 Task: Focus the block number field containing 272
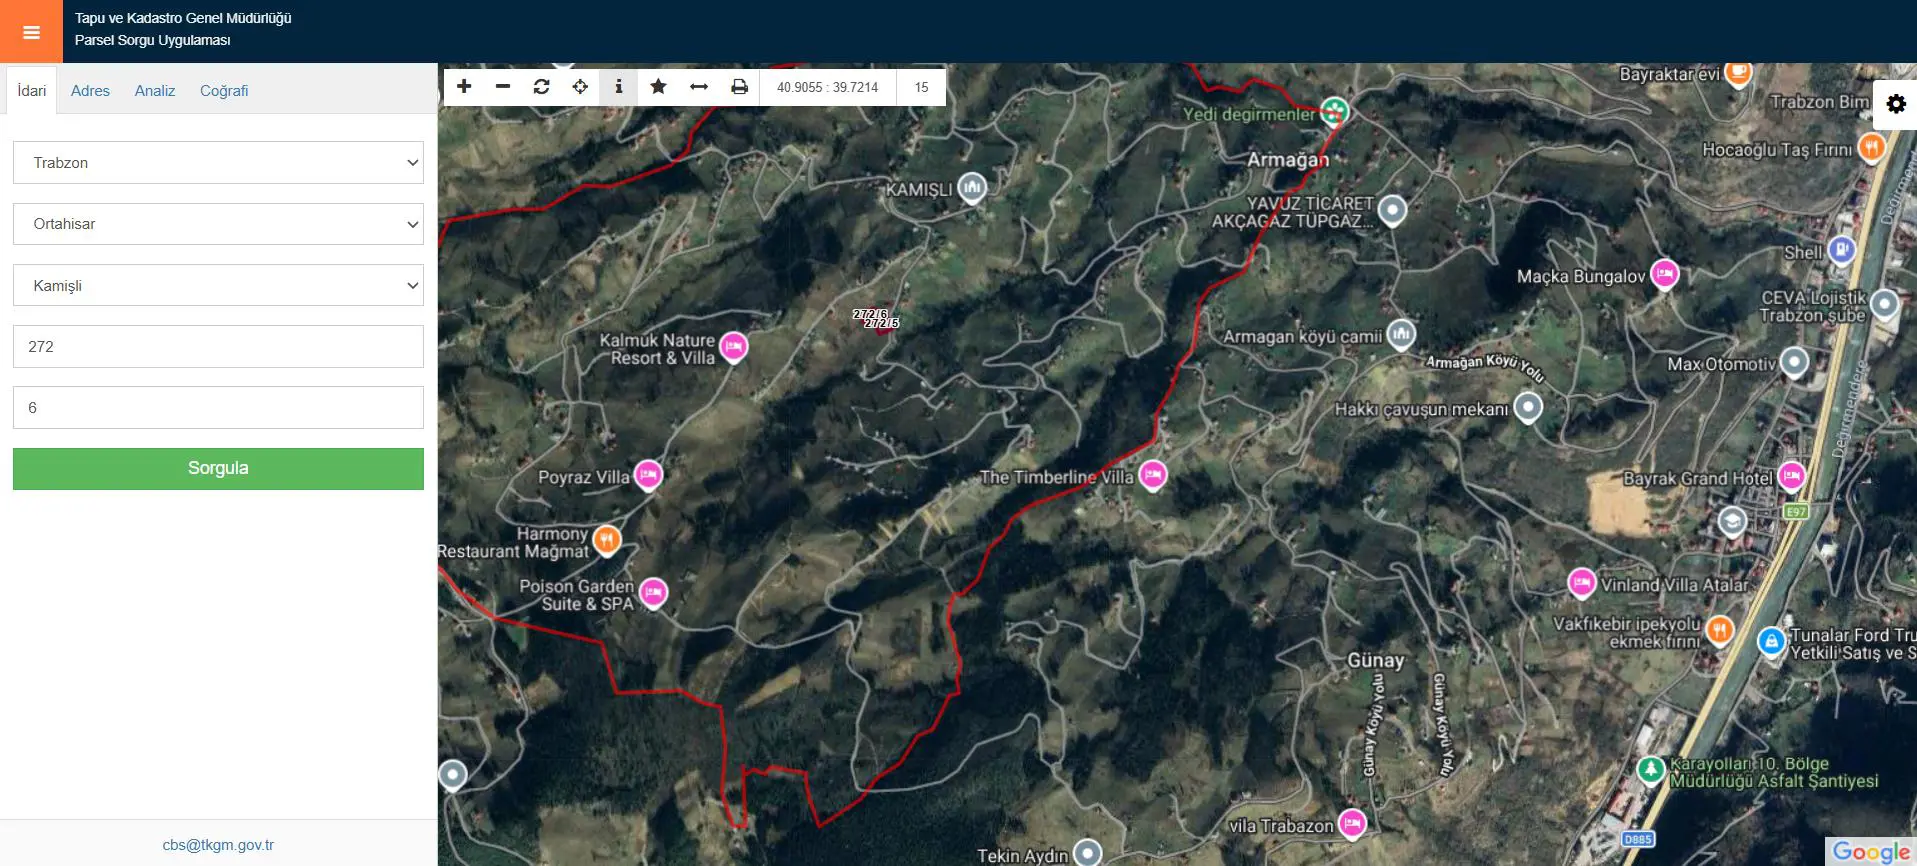tap(218, 347)
